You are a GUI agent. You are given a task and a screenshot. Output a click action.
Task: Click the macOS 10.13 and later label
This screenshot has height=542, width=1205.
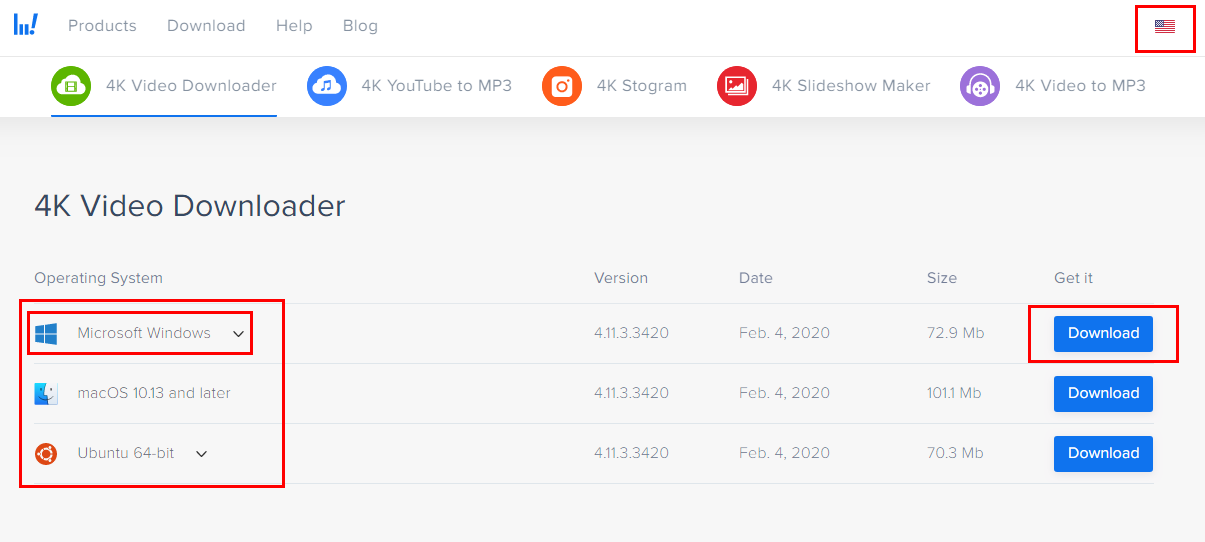[154, 394]
